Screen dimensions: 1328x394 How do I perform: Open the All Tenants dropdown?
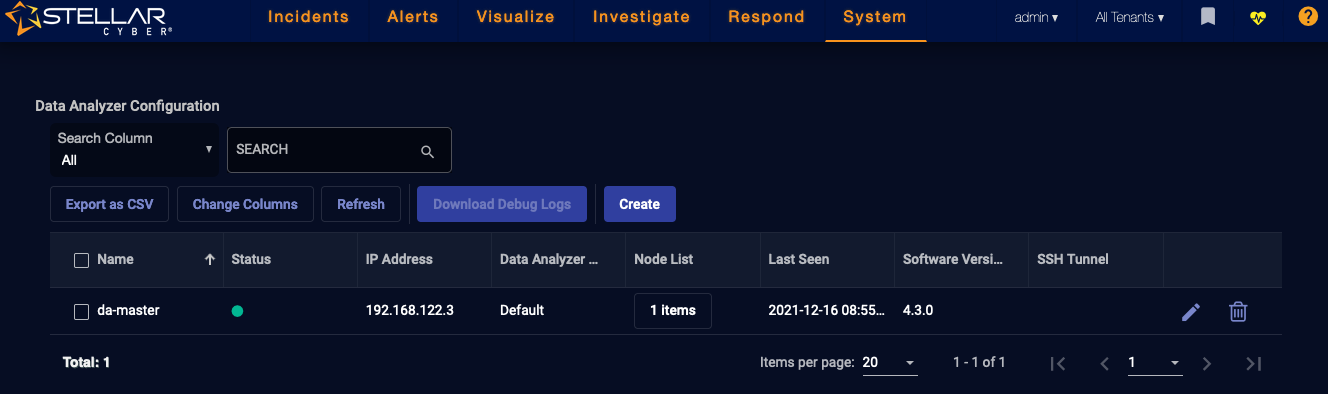point(1129,17)
